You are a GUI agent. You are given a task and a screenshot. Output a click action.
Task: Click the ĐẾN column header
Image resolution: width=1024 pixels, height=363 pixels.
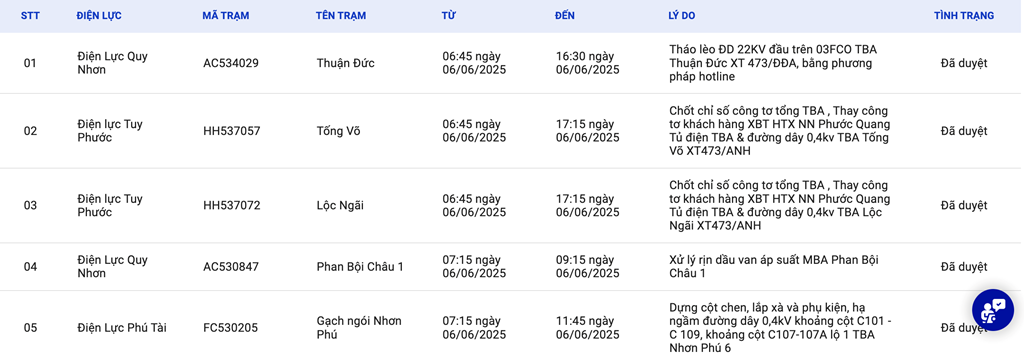click(x=565, y=16)
